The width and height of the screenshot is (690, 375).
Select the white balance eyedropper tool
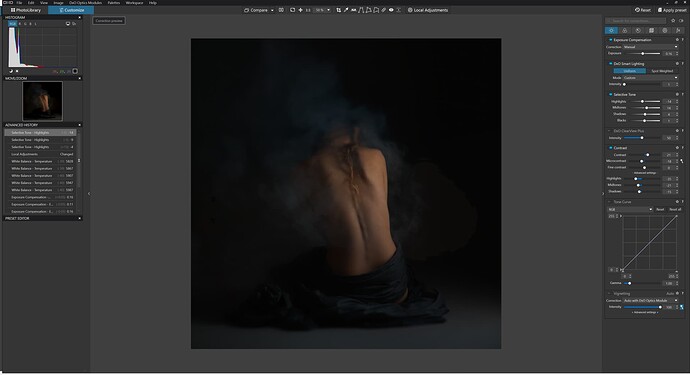(346, 10)
